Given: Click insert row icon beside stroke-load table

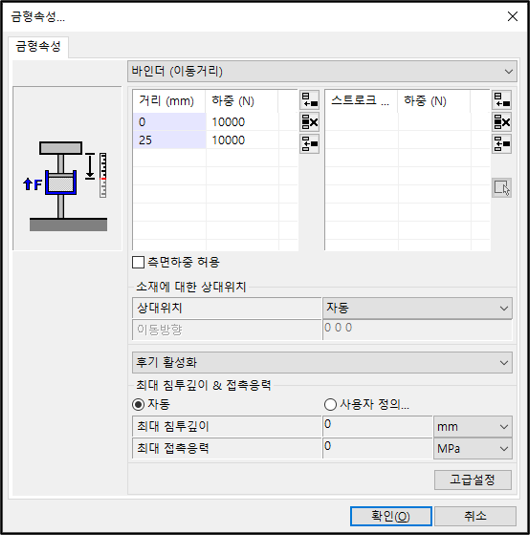Looking at the screenshot, I should (x=502, y=100).
